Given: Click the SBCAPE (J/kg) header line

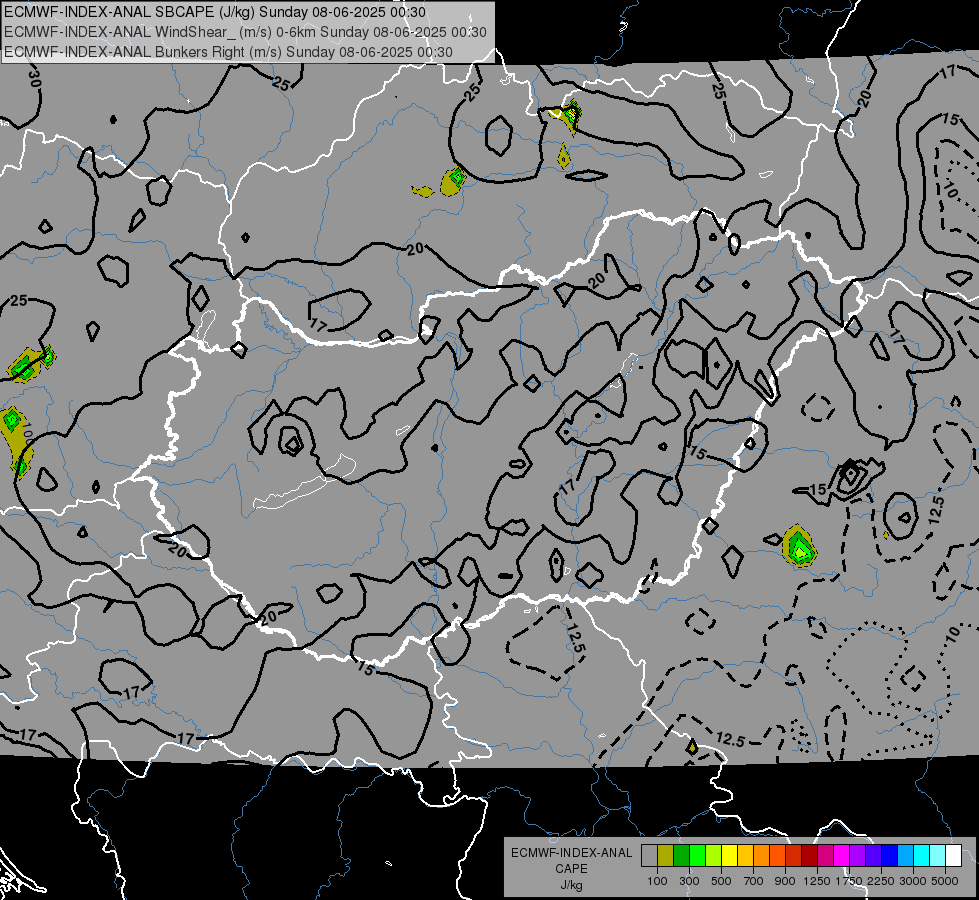Looking at the screenshot, I should (x=215, y=12).
